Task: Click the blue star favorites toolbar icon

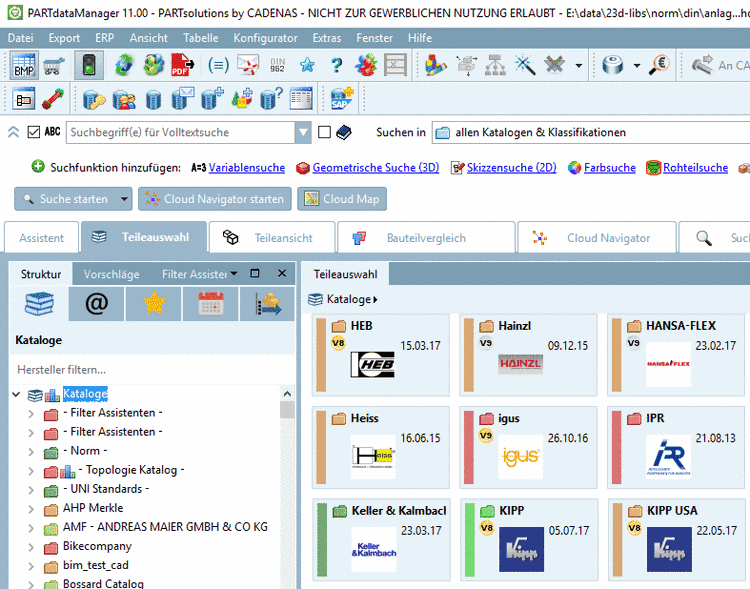Action: coord(307,65)
